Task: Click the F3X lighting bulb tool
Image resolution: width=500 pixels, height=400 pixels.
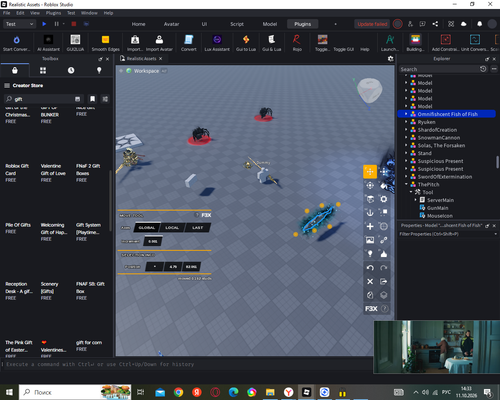Action: (370, 254)
